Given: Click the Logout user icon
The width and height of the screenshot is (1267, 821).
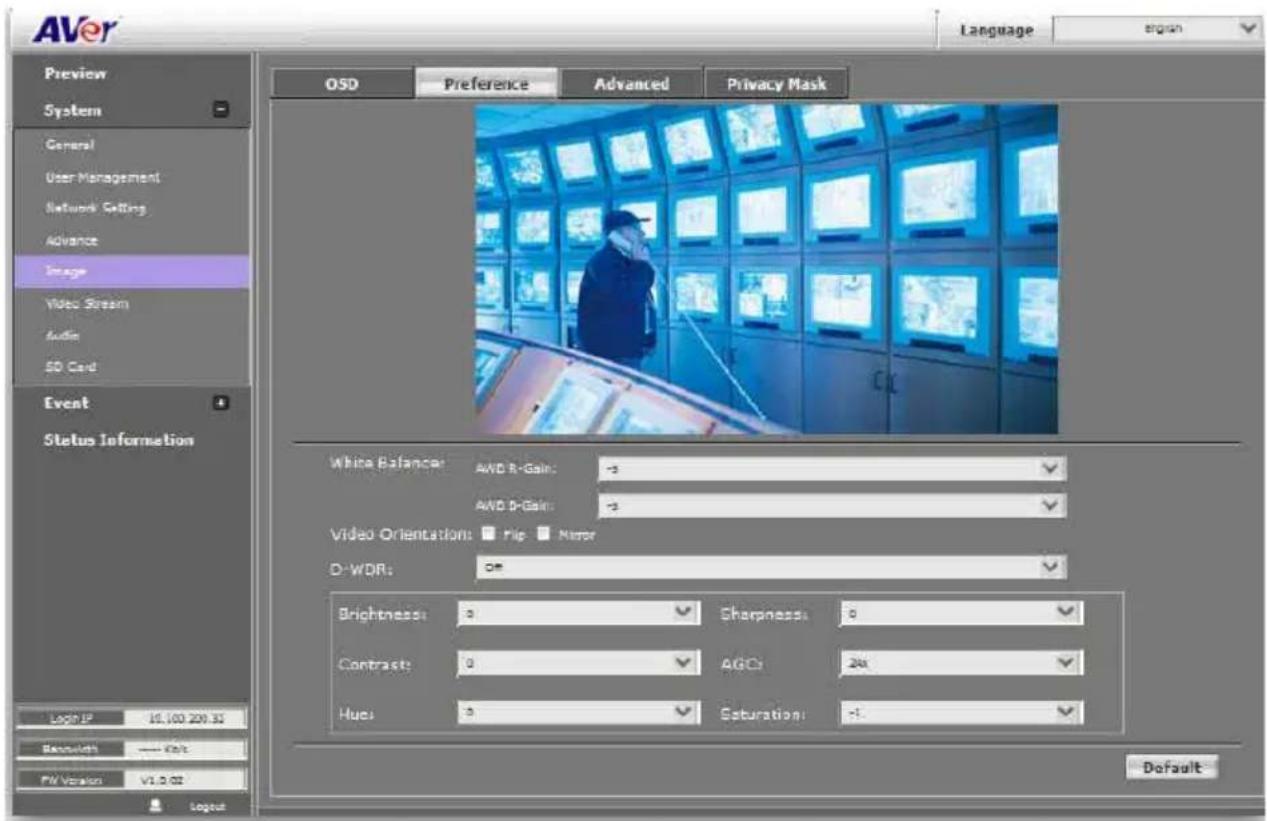Looking at the screenshot, I should coord(157,805).
